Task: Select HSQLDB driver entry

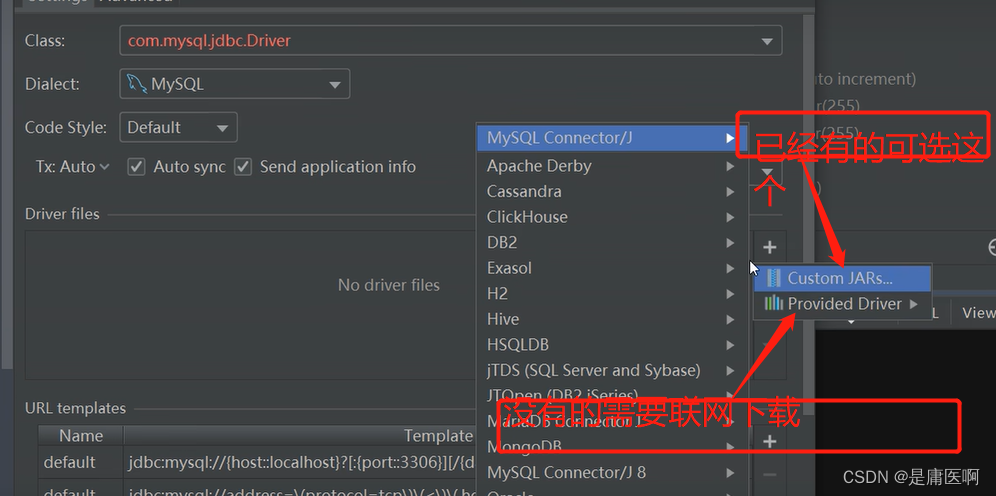Action: coord(612,345)
